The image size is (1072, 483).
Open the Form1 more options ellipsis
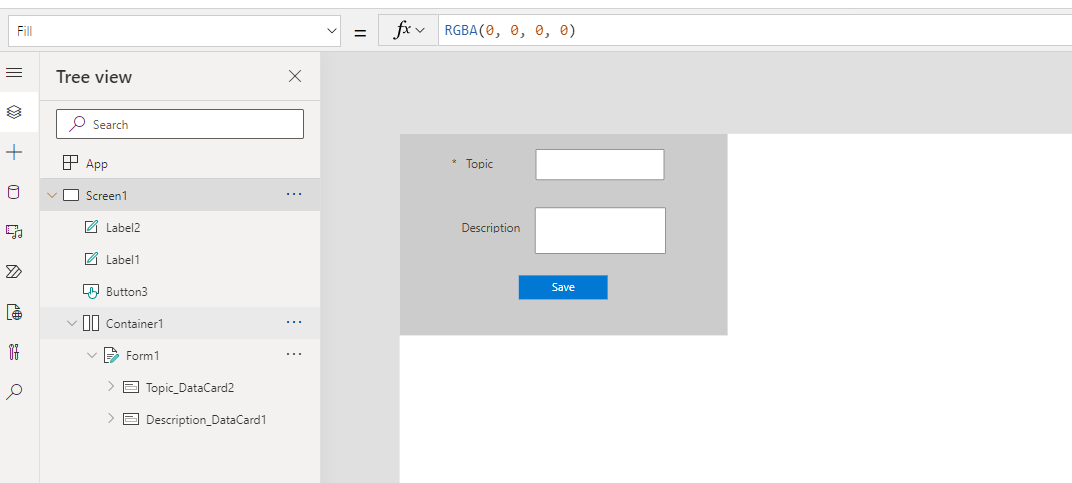[294, 354]
